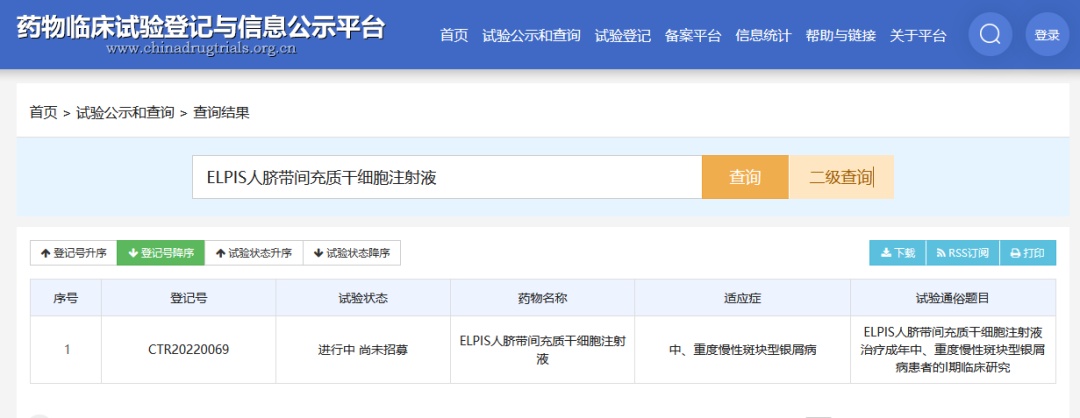Click the magnifier search icon in header
Screen dimensions: 1080x418
point(990,34)
